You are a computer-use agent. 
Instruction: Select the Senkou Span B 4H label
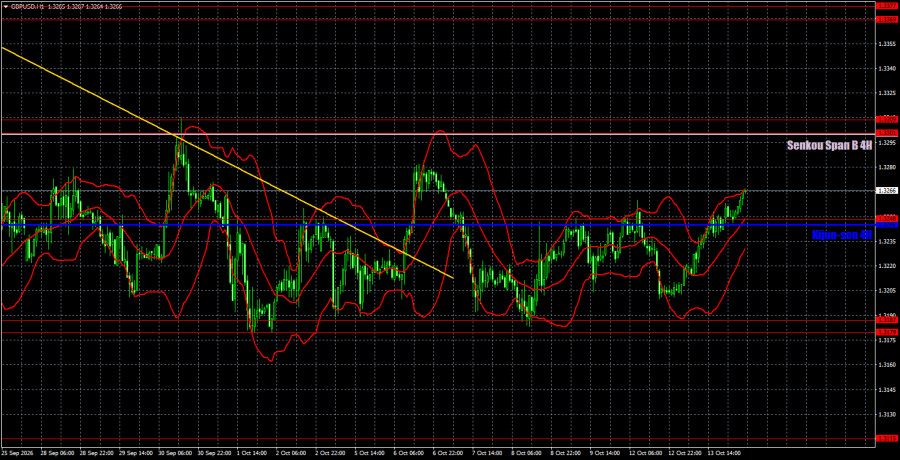(831, 146)
